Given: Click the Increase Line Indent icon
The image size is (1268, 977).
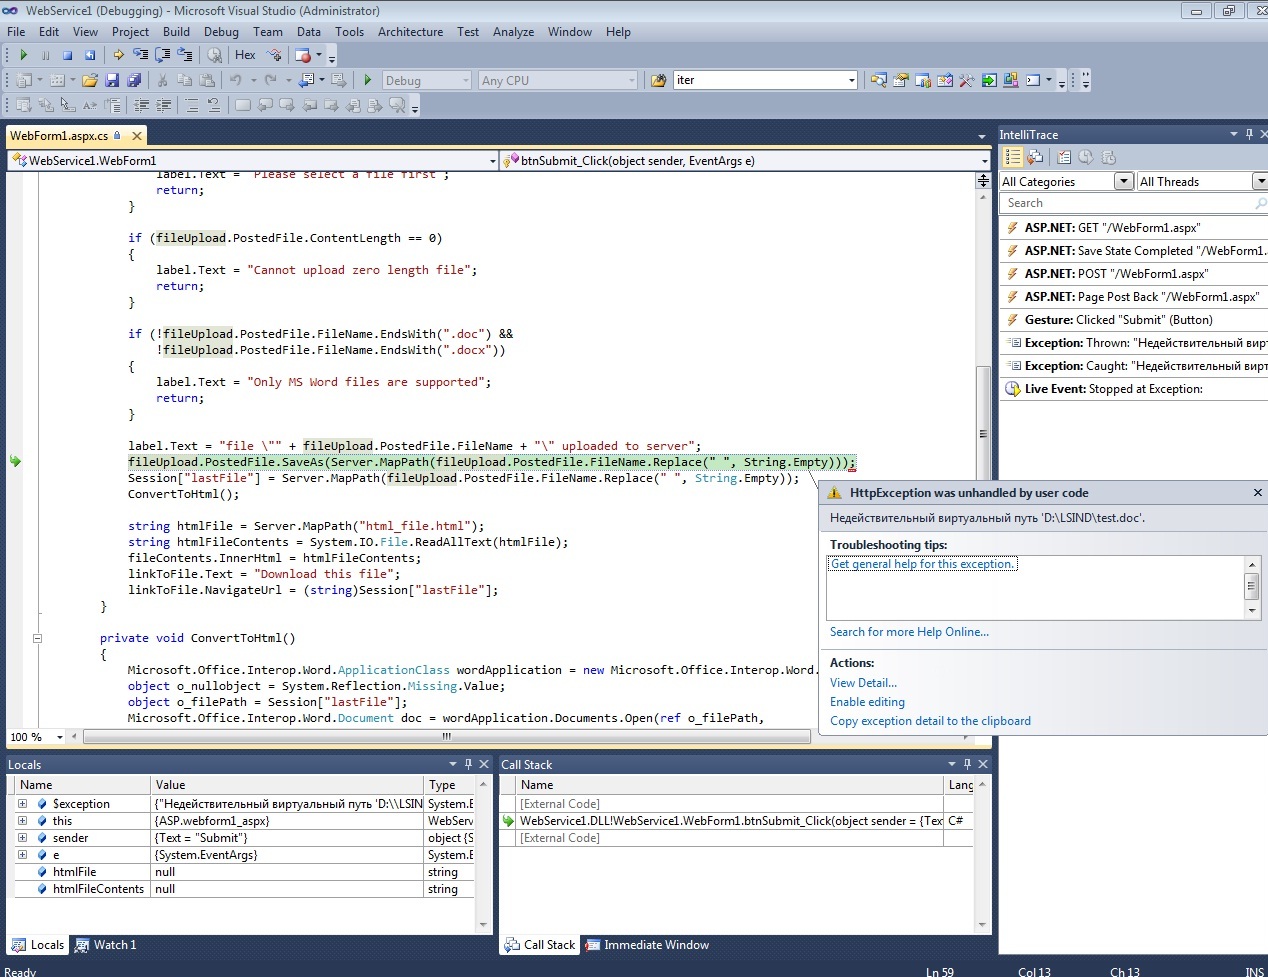Looking at the screenshot, I should click(163, 104).
